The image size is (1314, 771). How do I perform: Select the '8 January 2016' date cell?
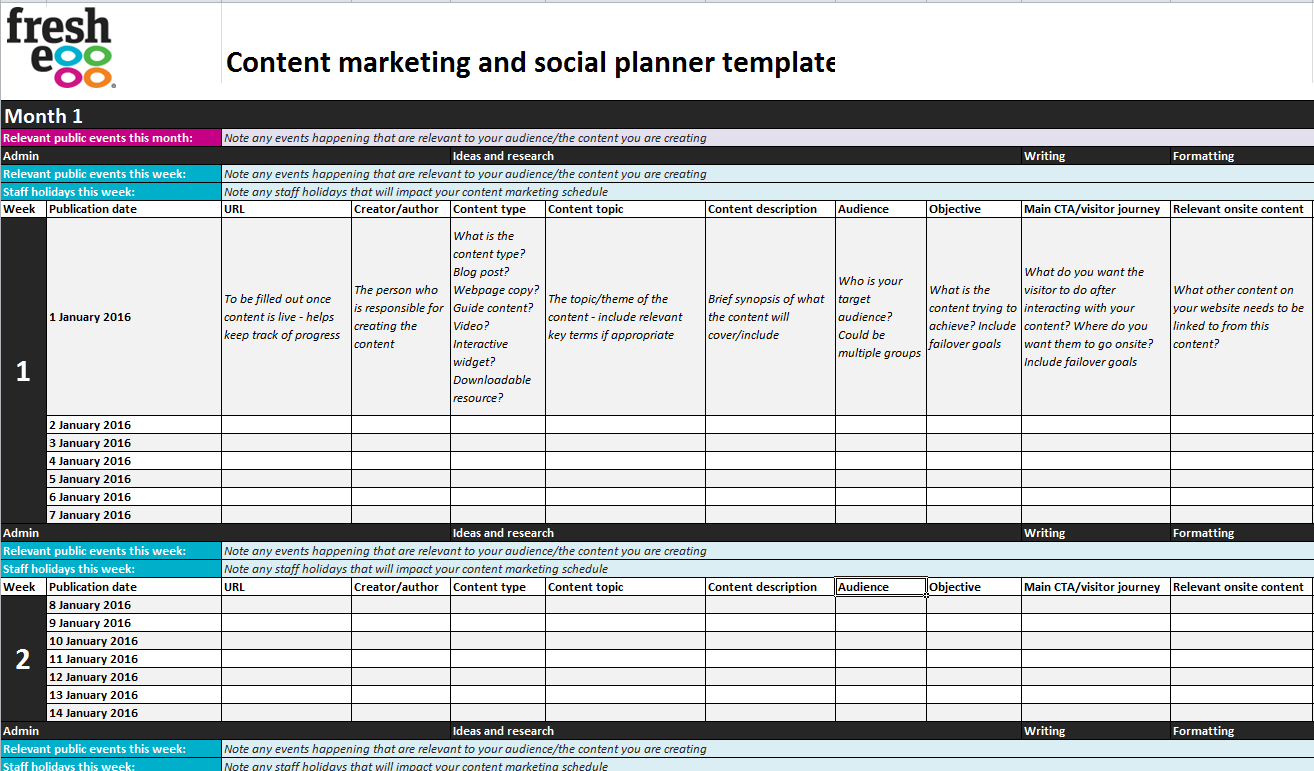click(x=134, y=605)
